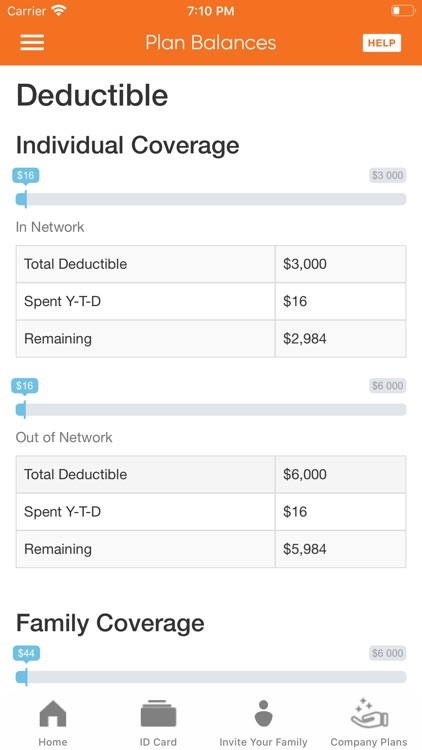Click the Out of Network progress bar
Screen dimensions: 422x750
pyautogui.click(x=211, y=409)
